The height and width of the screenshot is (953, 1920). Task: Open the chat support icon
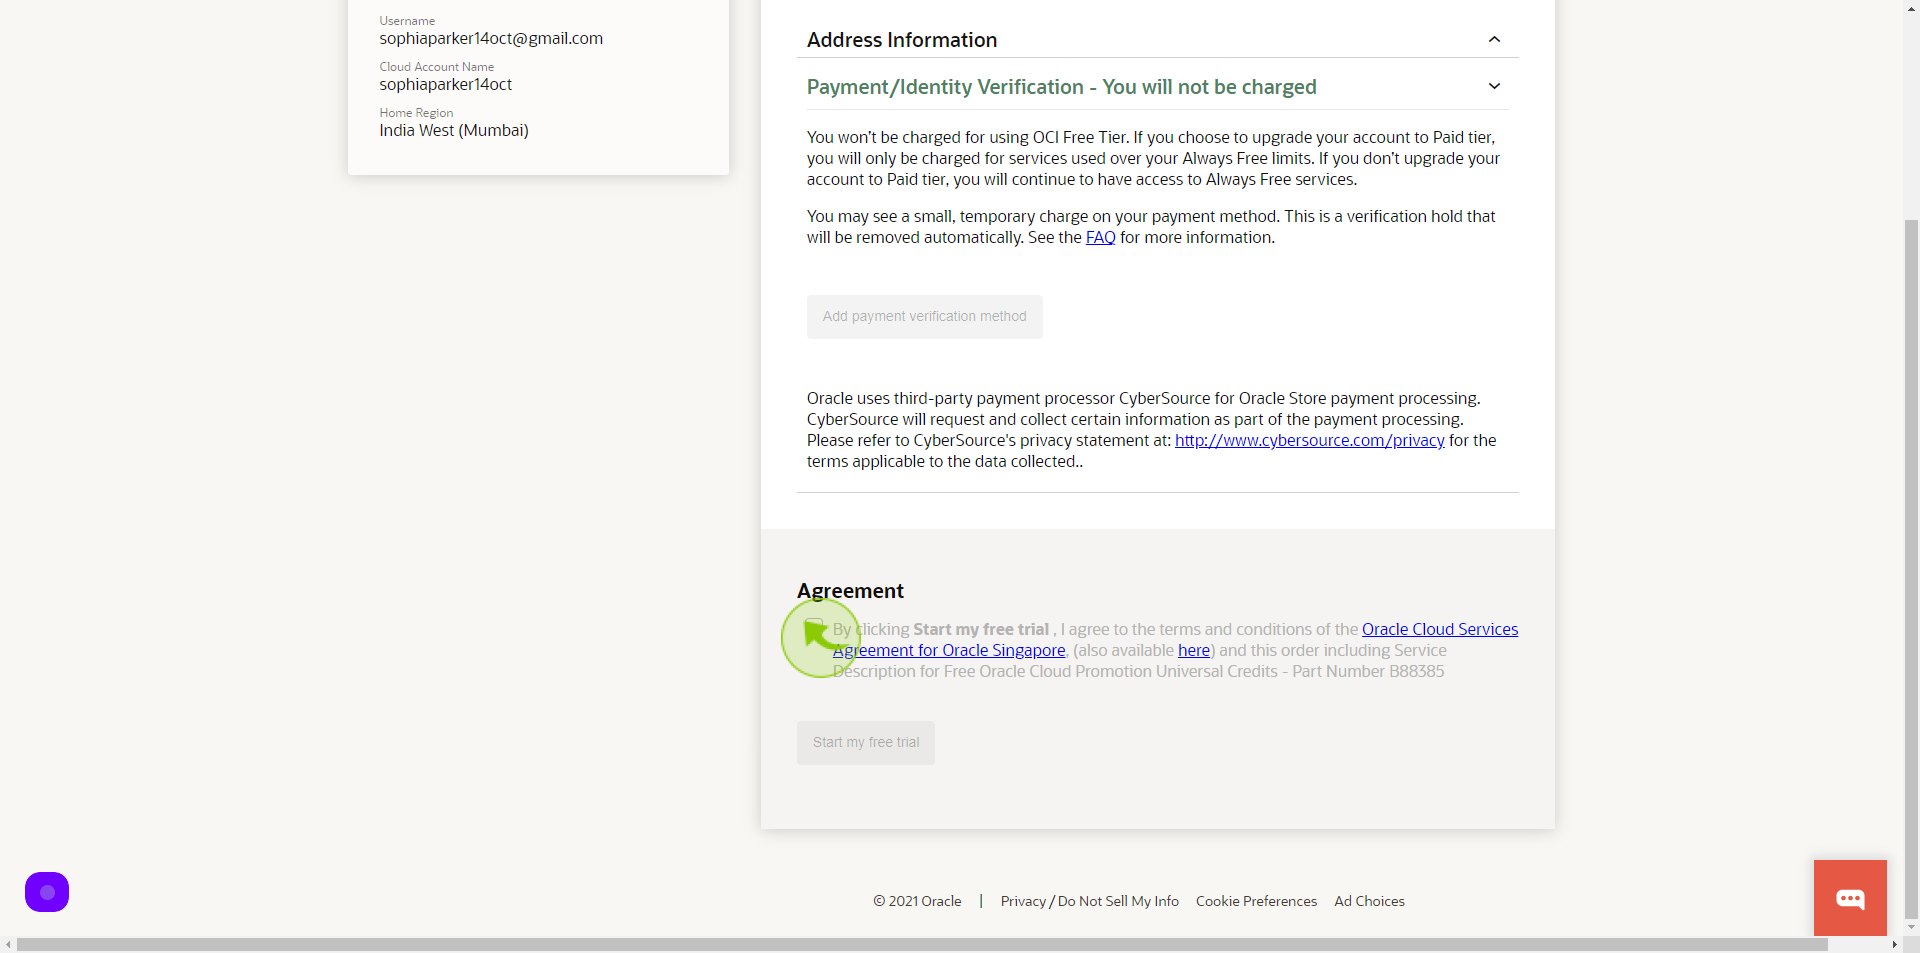[x=1850, y=898]
